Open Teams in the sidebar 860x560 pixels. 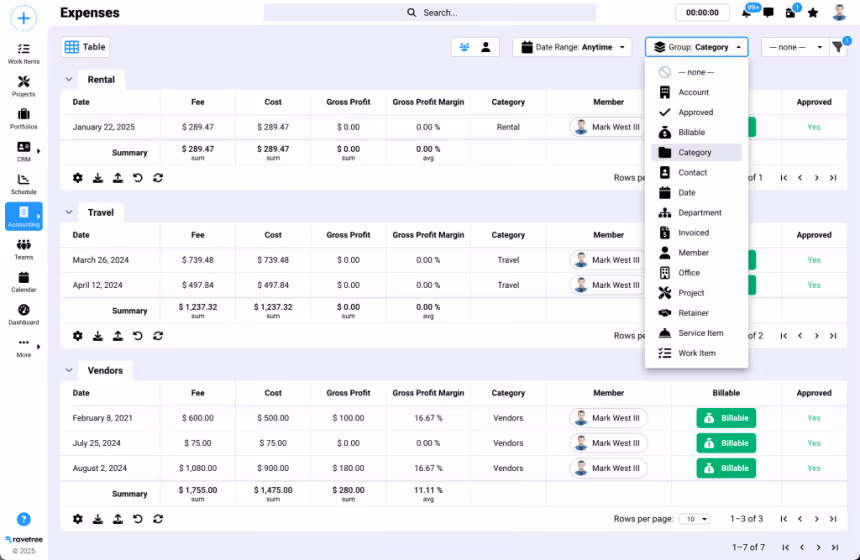pyautogui.click(x=24, y=250)
